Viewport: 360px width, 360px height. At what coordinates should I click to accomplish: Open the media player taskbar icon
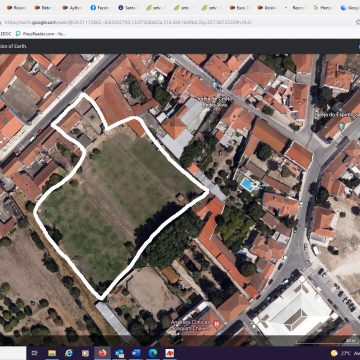(85, 353)
